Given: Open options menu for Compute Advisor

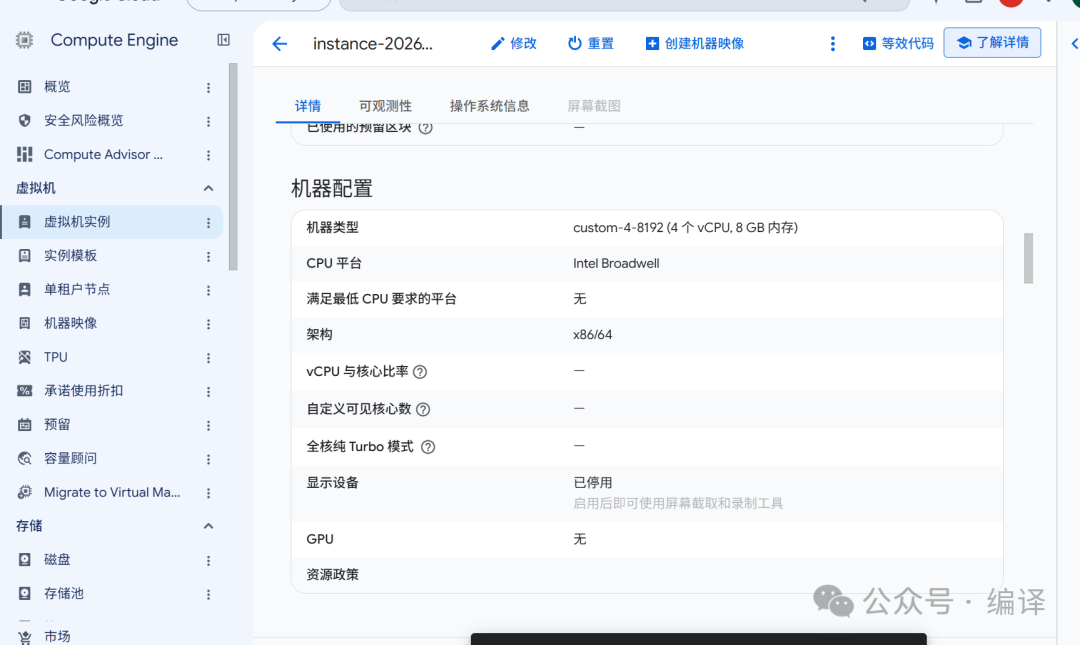Looking at the screenshot, I should tap(209, 155).
